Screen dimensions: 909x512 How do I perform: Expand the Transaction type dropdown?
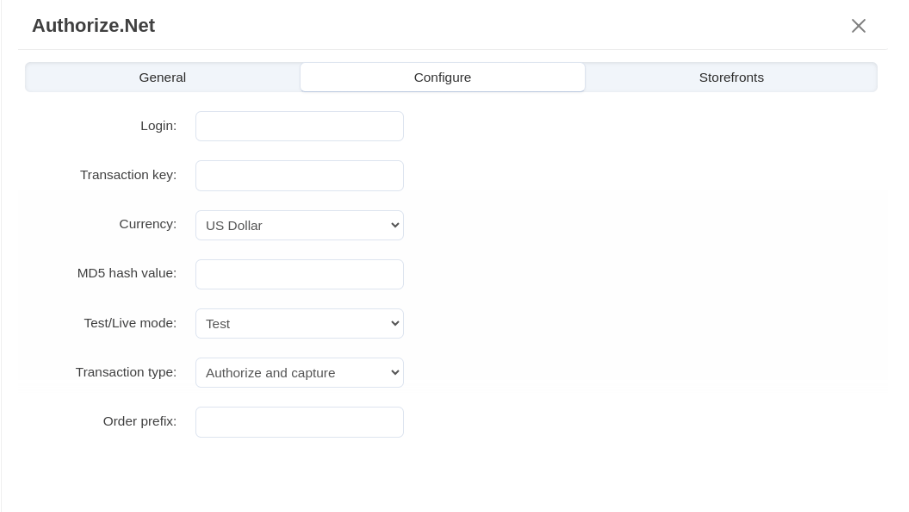pyautogui.click(x=299, y=373)
